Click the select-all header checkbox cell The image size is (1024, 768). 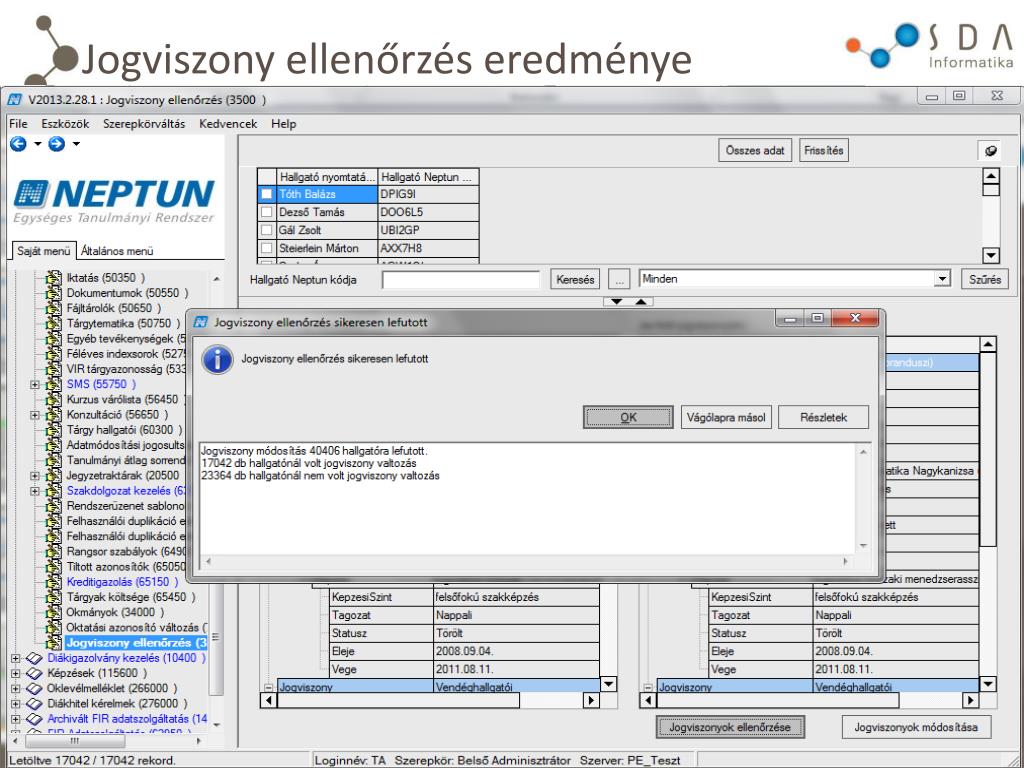pyautogui.click(x=266, y=176)
